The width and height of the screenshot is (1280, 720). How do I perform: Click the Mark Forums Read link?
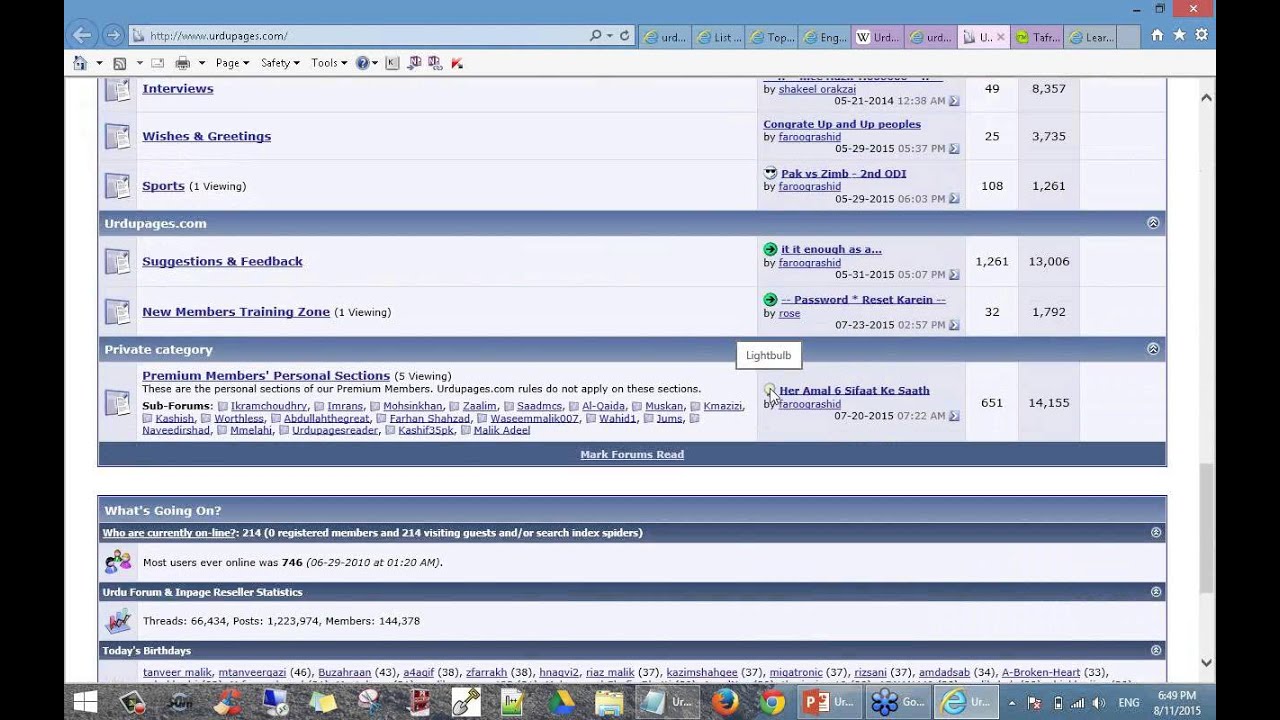click(632, 454)
